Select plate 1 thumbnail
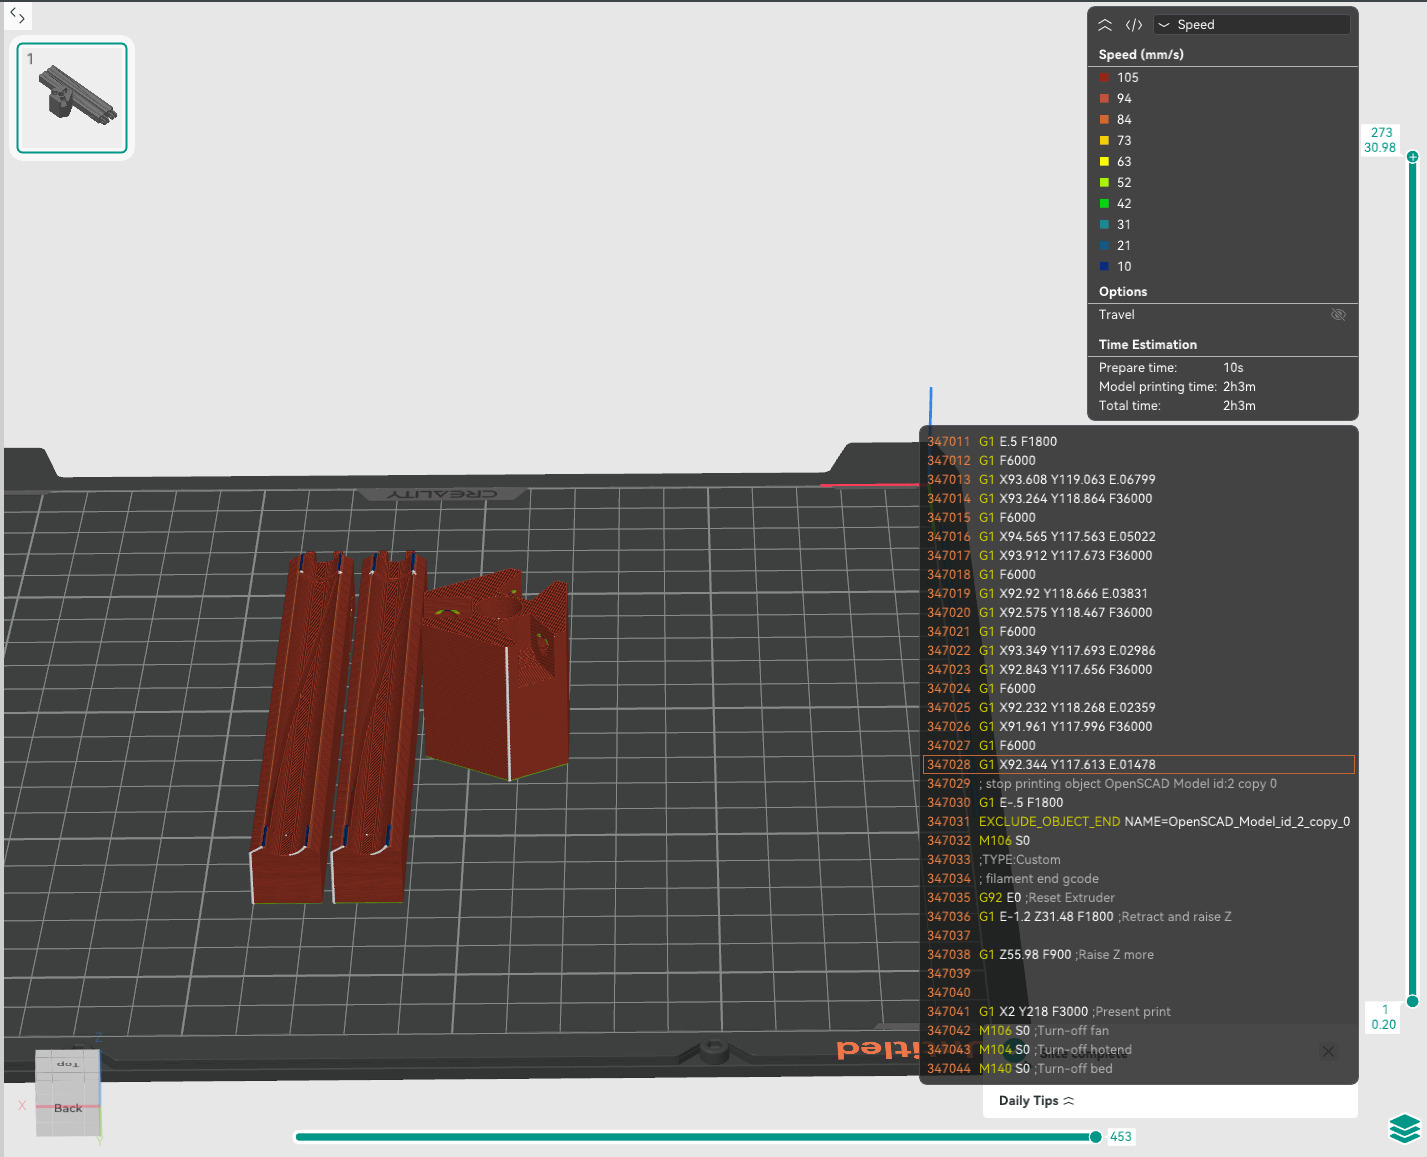This screenshot has width=1427, height=1157. coord(72,98)
